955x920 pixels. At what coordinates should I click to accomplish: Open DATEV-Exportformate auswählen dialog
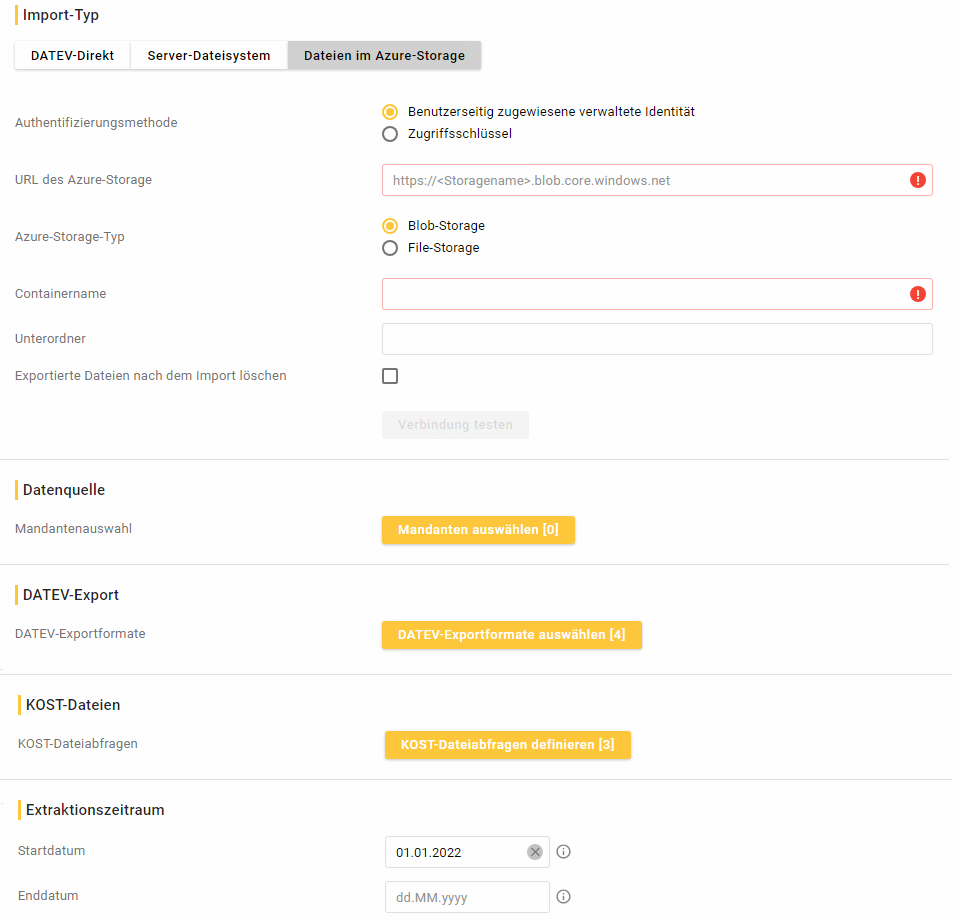pos(511,635)
